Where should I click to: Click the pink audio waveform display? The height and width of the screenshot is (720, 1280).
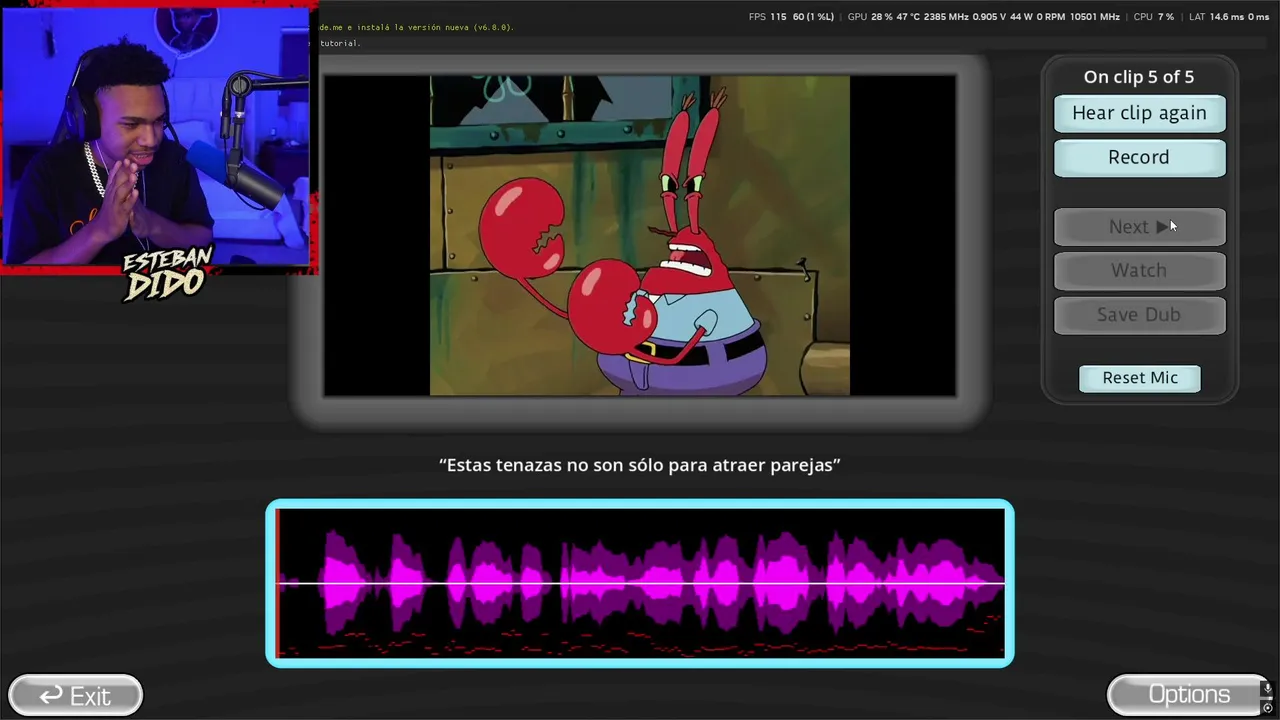640,583
